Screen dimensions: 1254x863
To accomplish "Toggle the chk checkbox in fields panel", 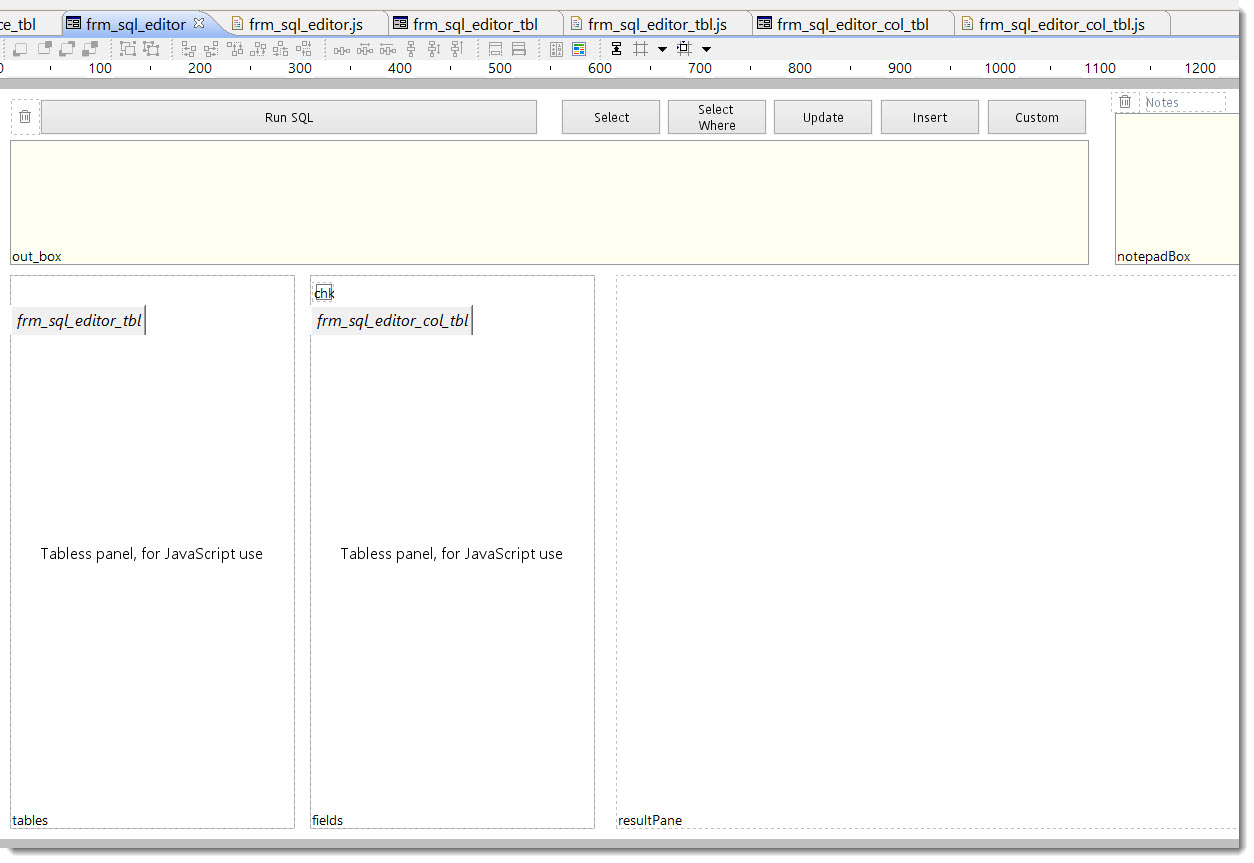I will [x=323, y=292].
